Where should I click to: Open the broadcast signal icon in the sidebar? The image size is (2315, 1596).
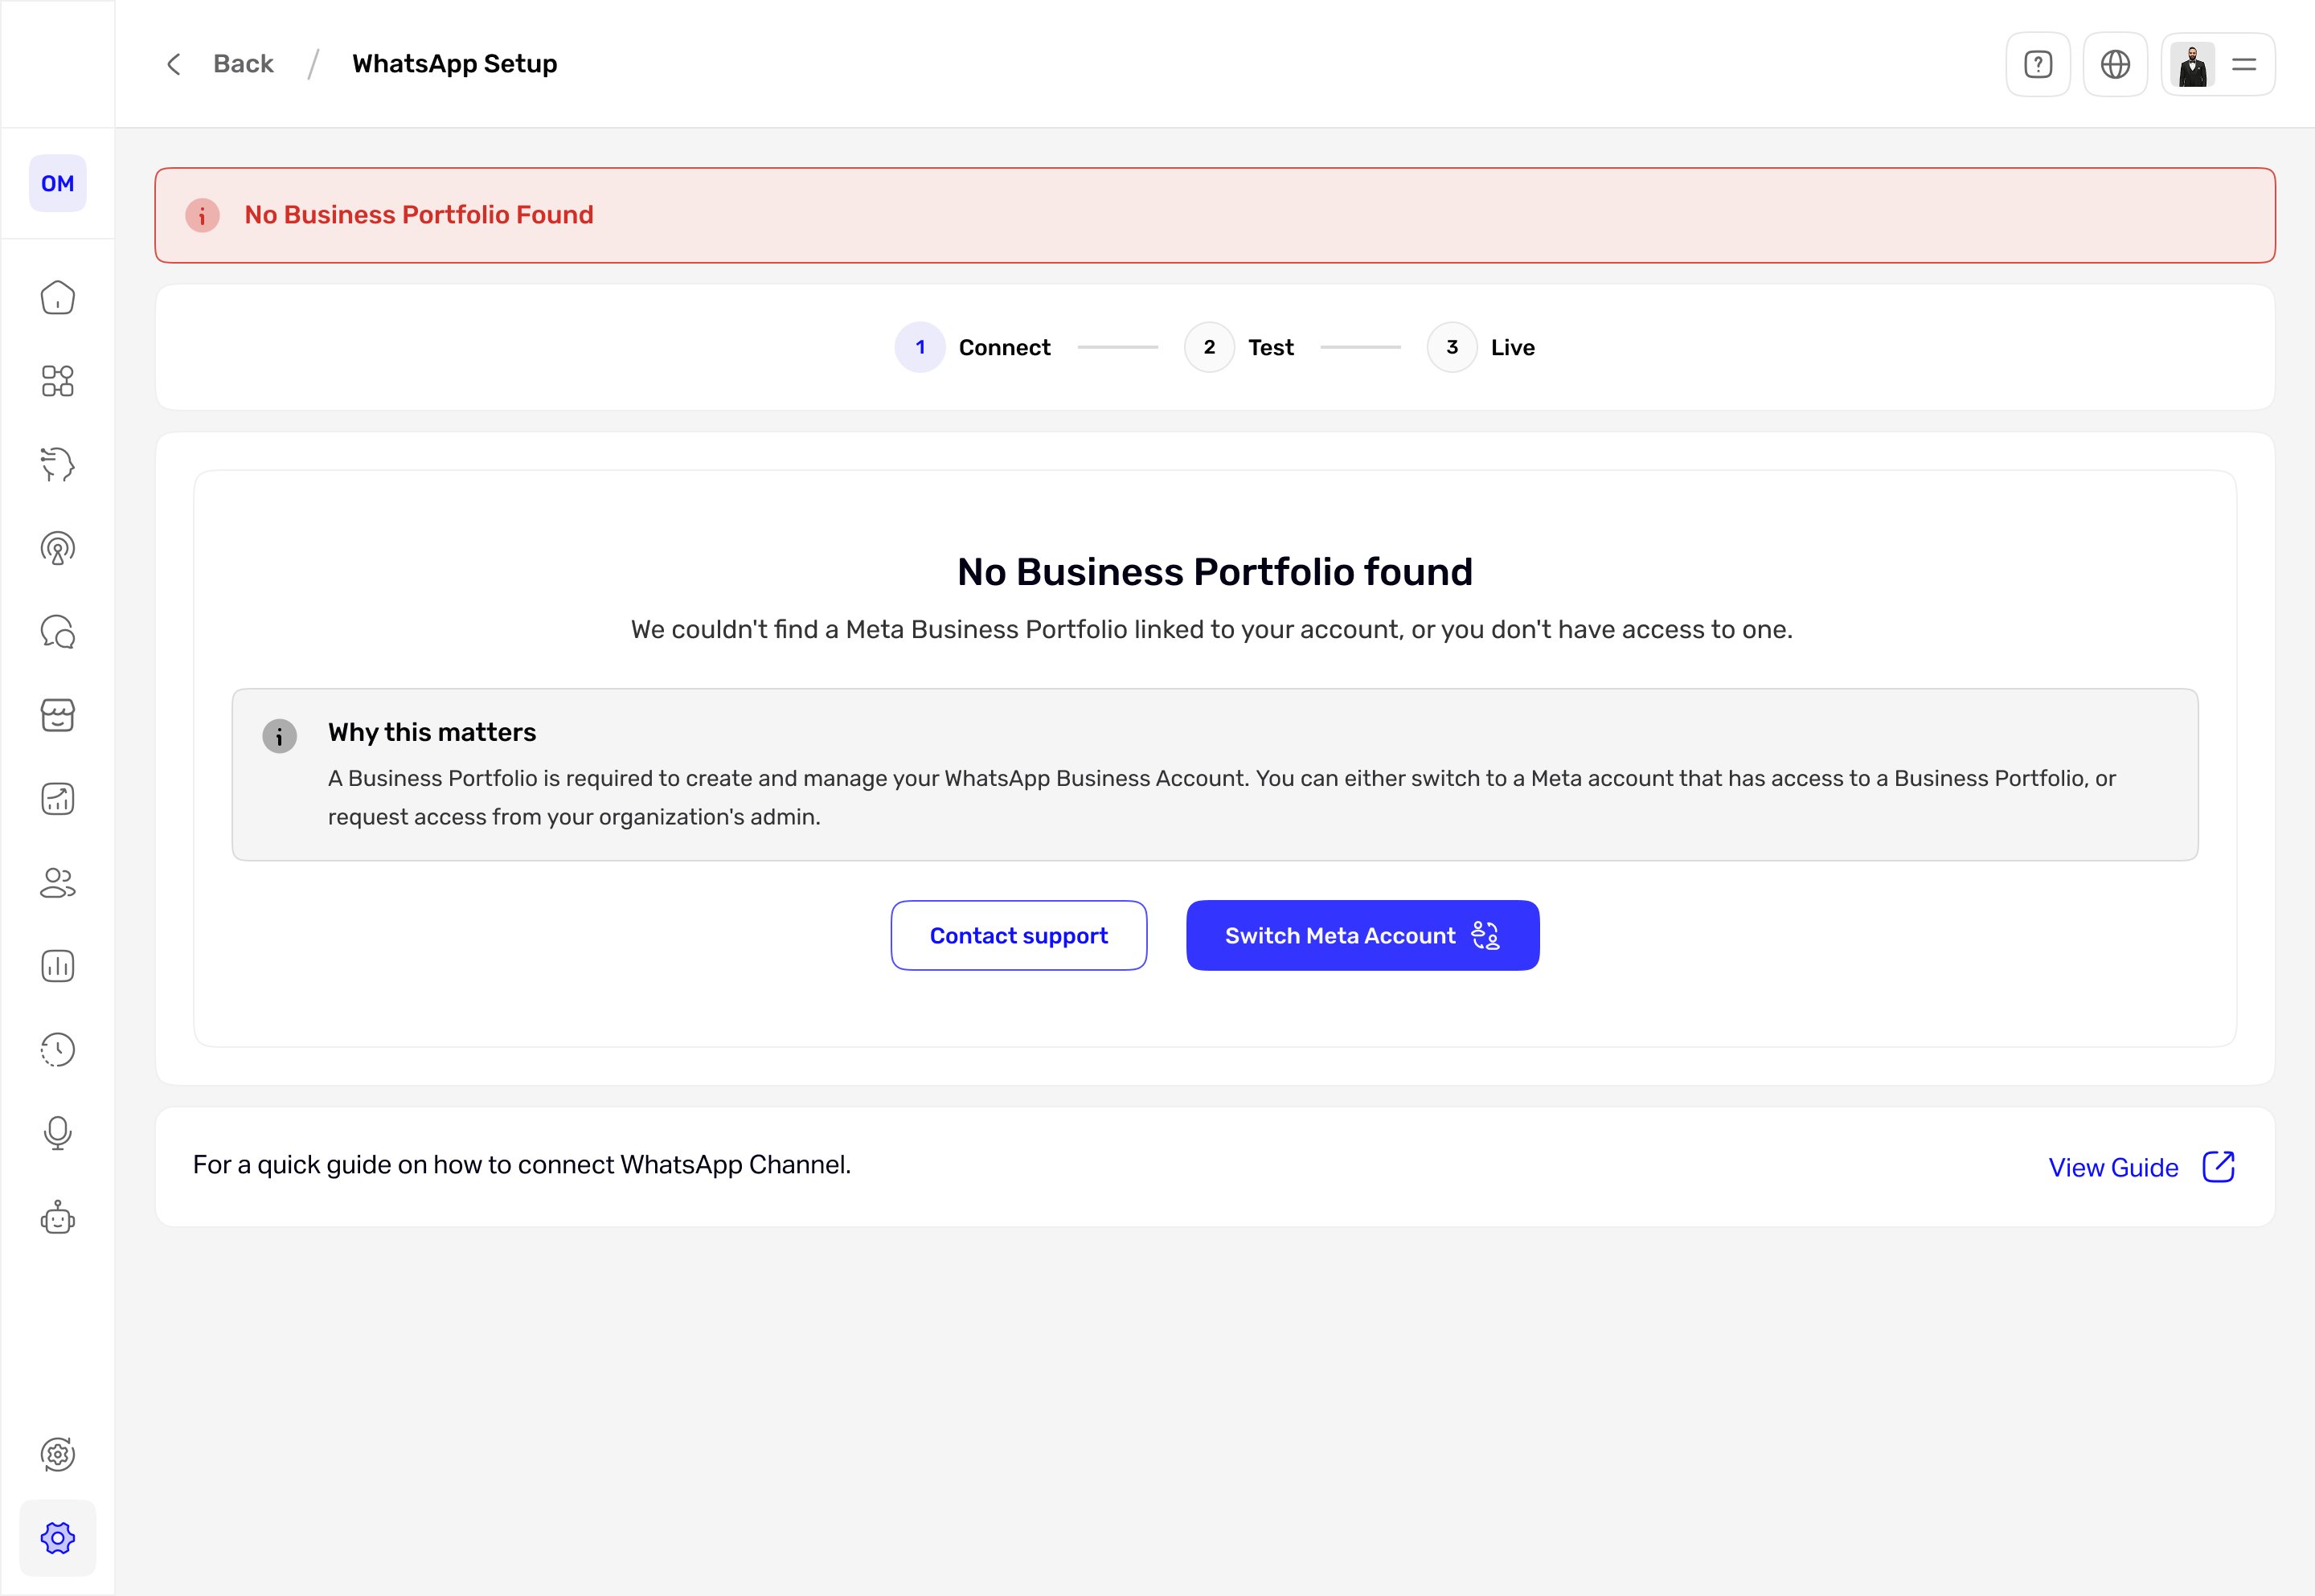tap(57, 548)
